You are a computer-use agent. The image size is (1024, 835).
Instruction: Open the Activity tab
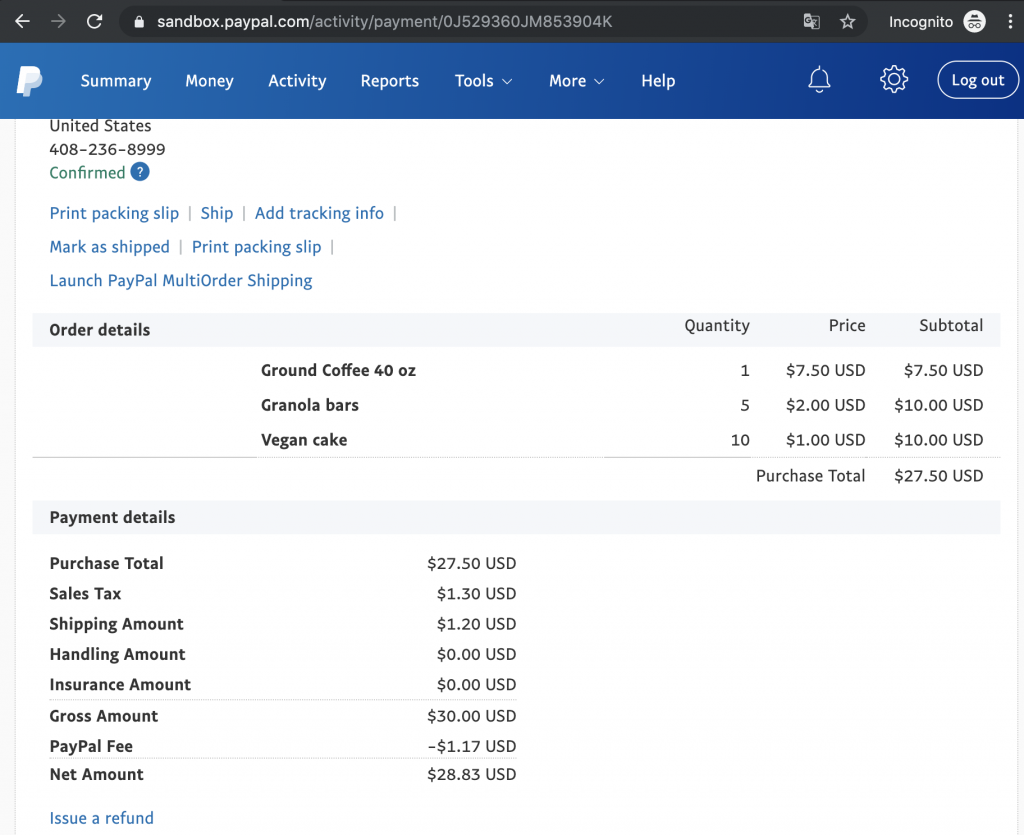click(297, 81)
